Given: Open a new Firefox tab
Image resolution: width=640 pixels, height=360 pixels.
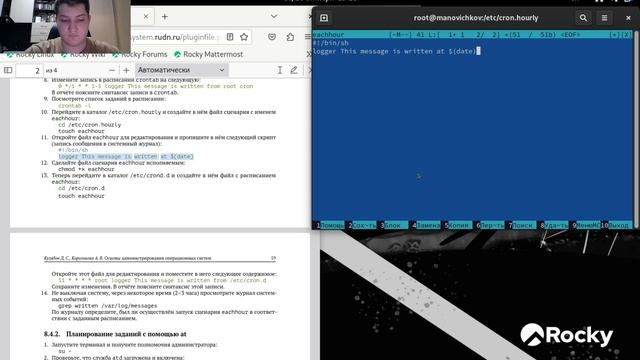Looking at the screenshot, I should click(x=164, y=17).
